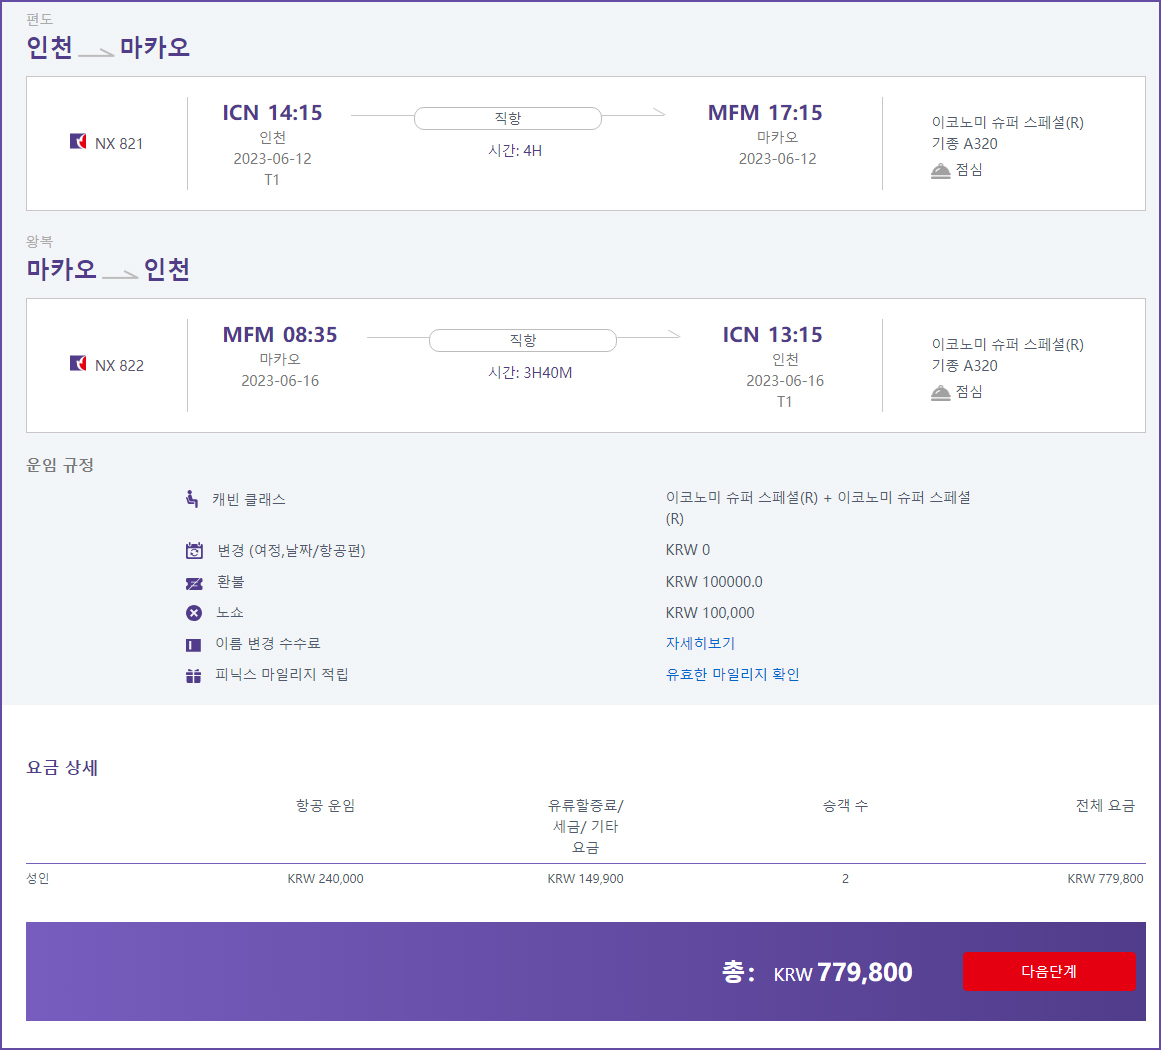Click the 직항 label on the outbound flight
Screen dimensions: 1161x1050
click(508, 119)
